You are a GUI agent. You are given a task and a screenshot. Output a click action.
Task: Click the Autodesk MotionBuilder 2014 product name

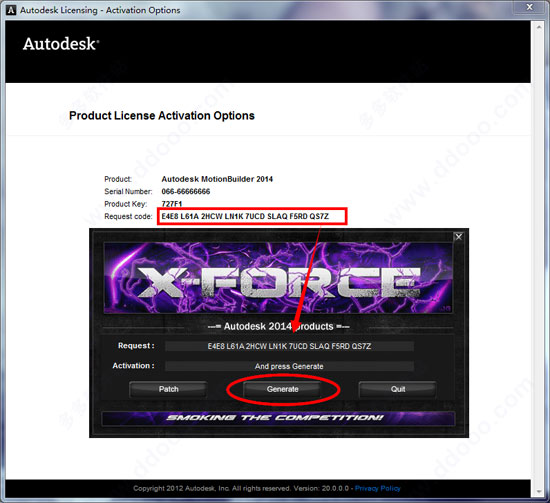pos(217,179)
